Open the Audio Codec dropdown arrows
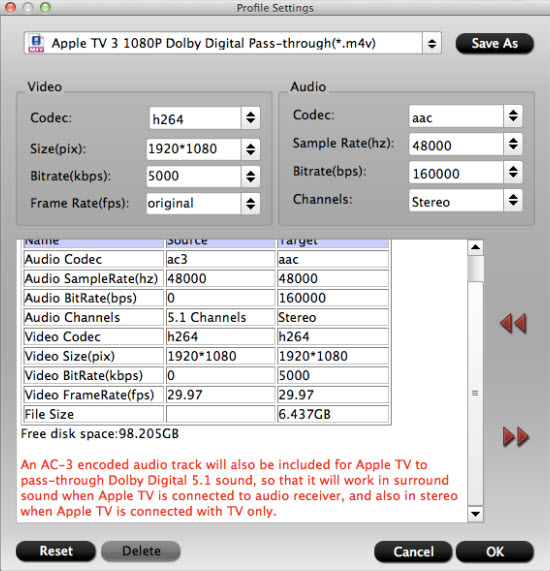 tap(513, 116)
